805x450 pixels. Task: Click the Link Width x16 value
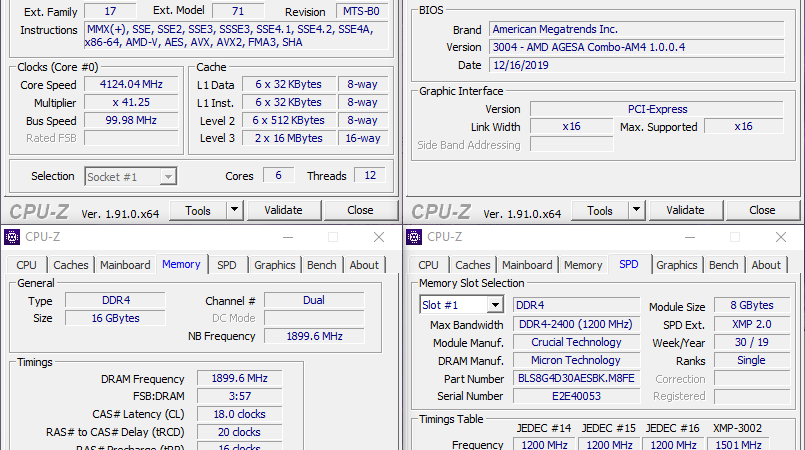[x=571, y=127]
